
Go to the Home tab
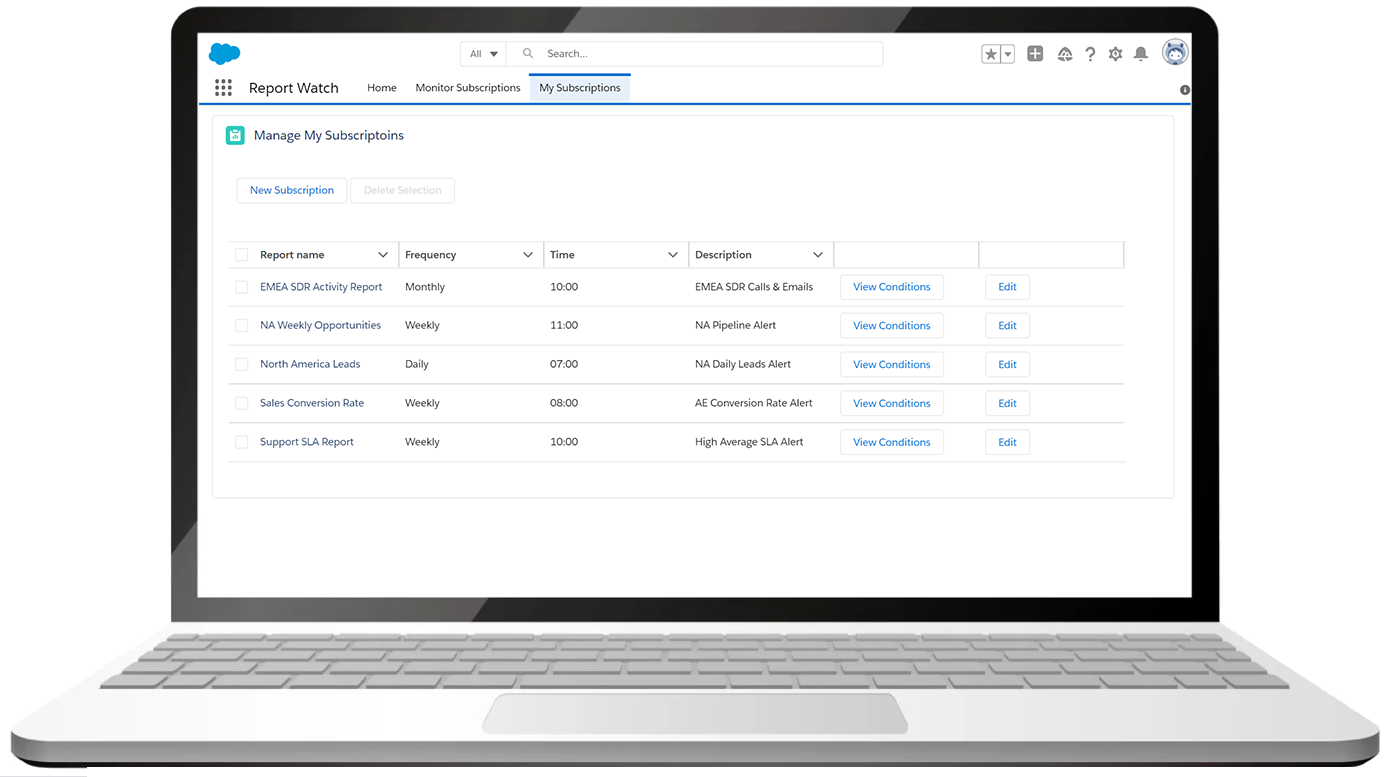381,88
